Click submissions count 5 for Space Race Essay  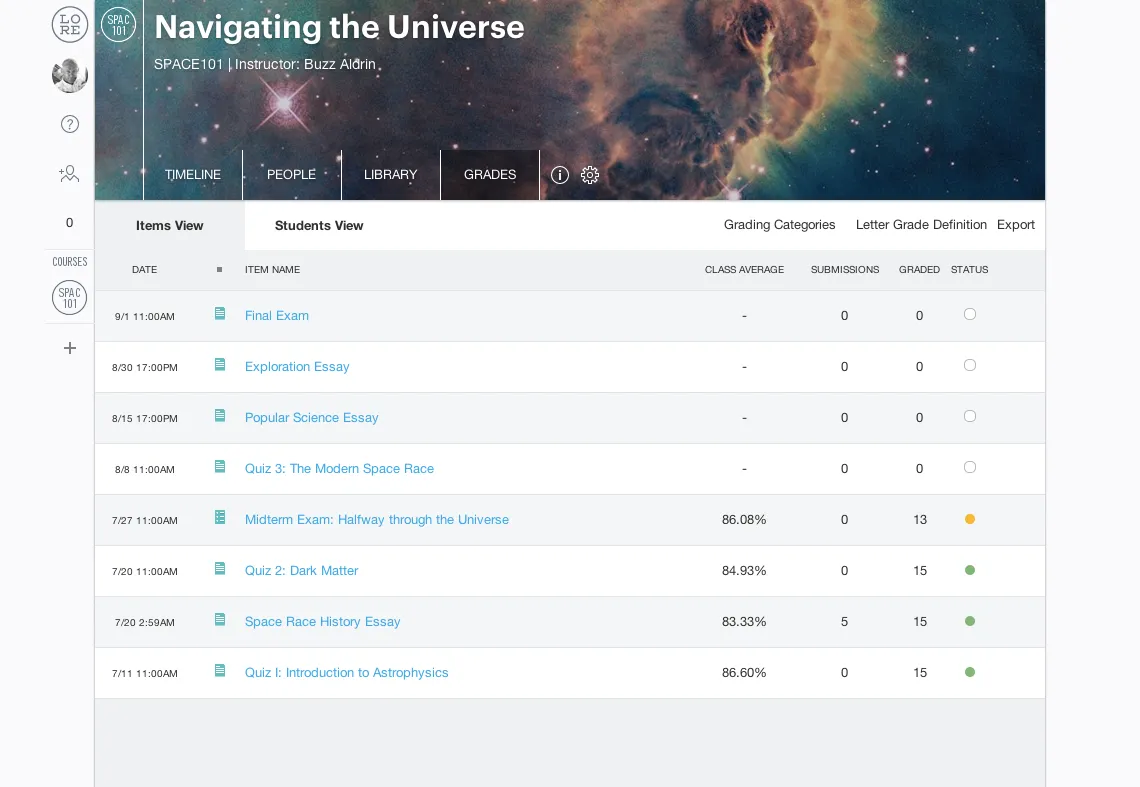click(844, 621)
